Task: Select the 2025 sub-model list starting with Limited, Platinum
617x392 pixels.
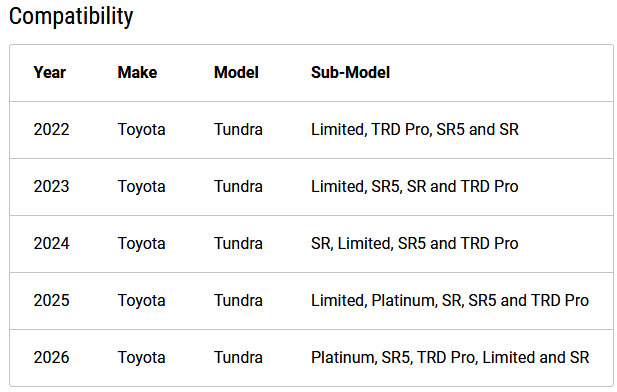Action: pos(450,301)
